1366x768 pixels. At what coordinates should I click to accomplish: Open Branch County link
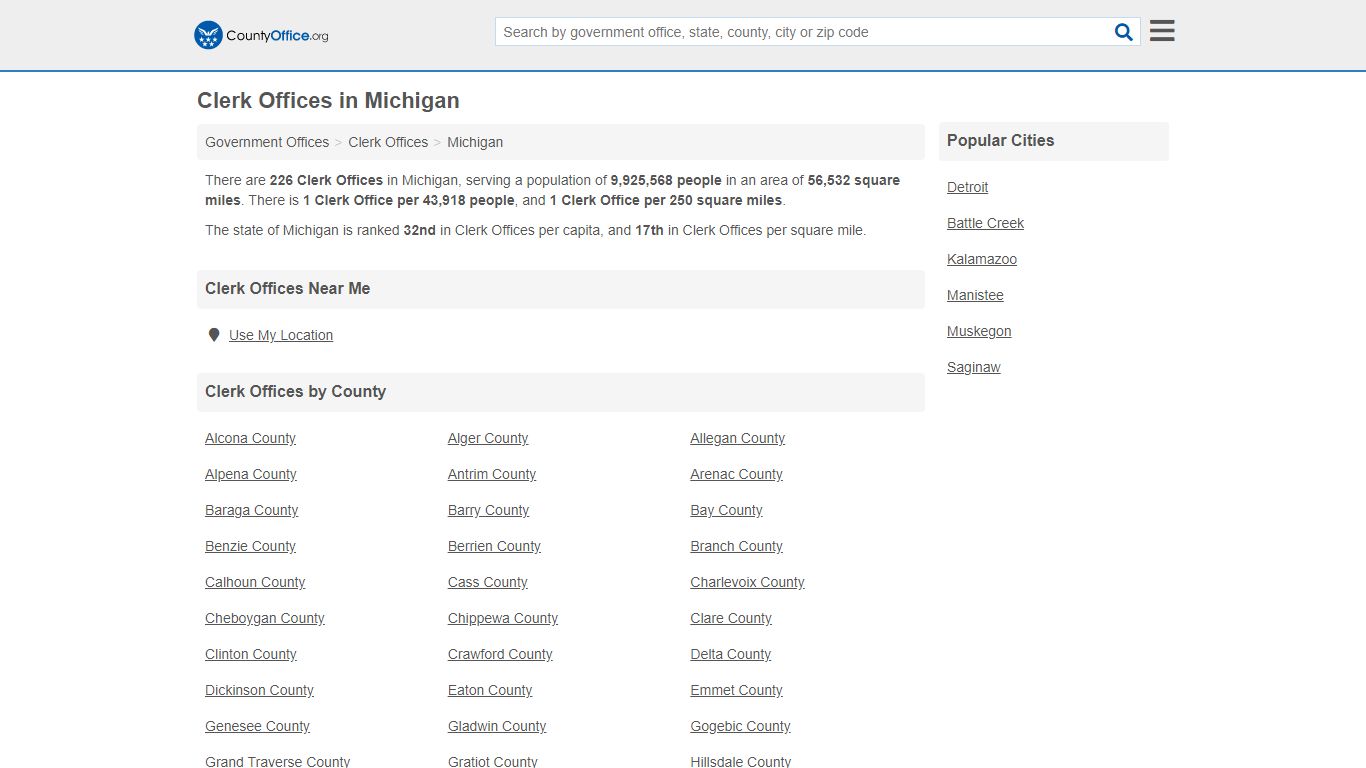[x=736, y=546]
